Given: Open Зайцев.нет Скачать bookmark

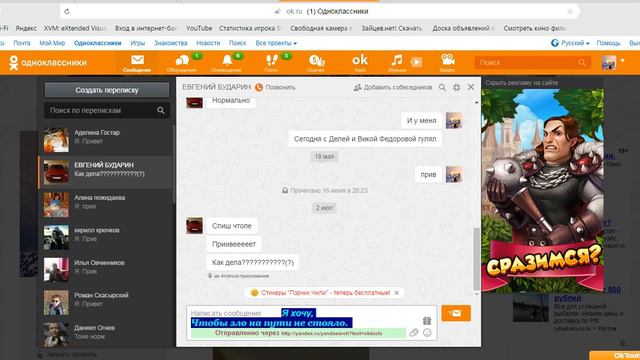Looking at the screenshot, I should click(391, 28).
